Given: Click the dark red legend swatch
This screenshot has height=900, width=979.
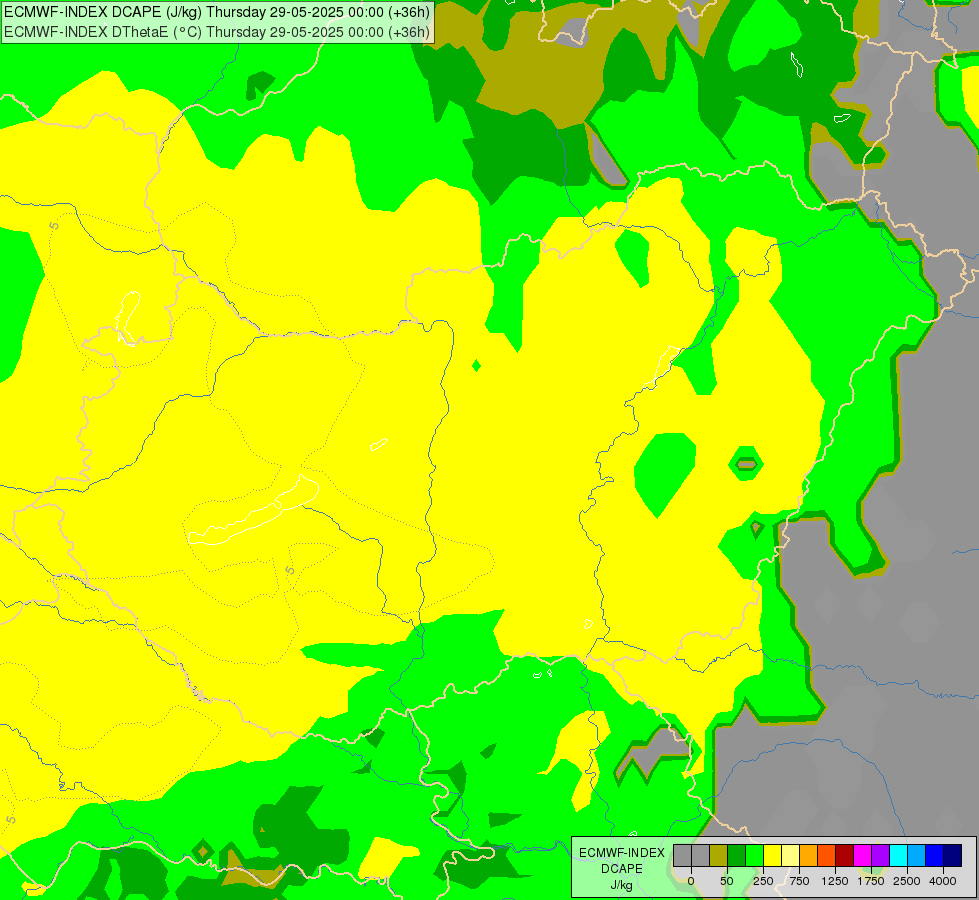Looking at the screenshot, I should click(845, 855).
